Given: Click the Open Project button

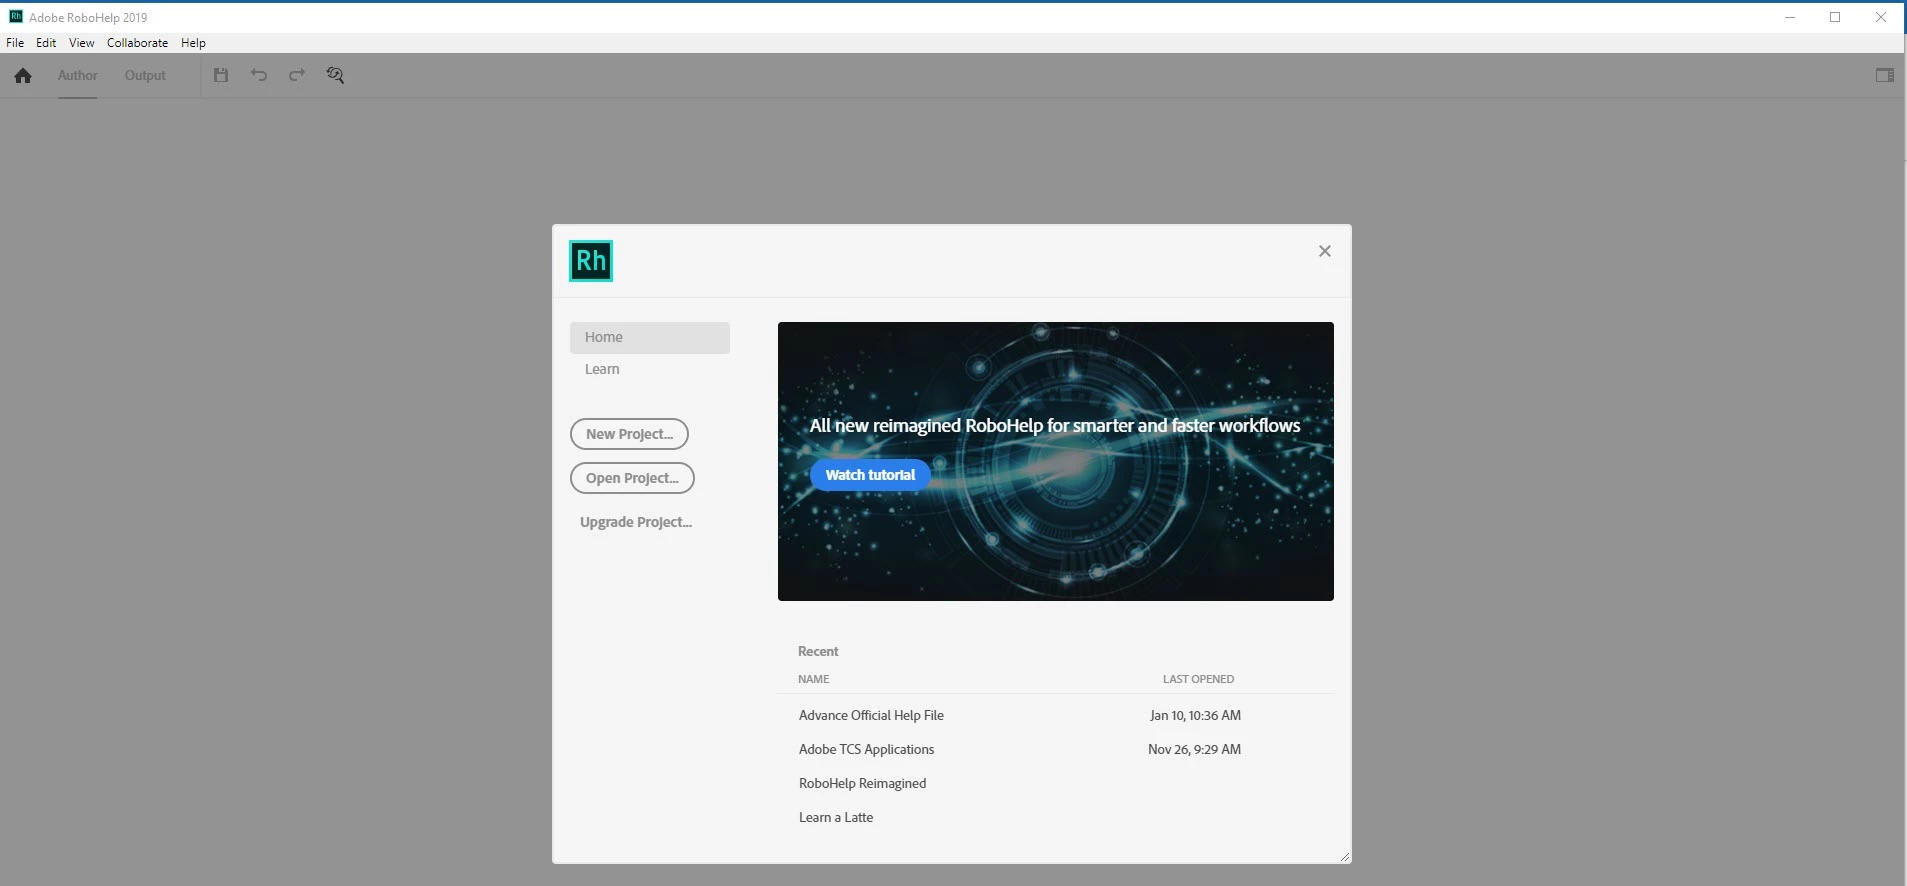Looking at the screenshot, I should (x=632, y=478).
